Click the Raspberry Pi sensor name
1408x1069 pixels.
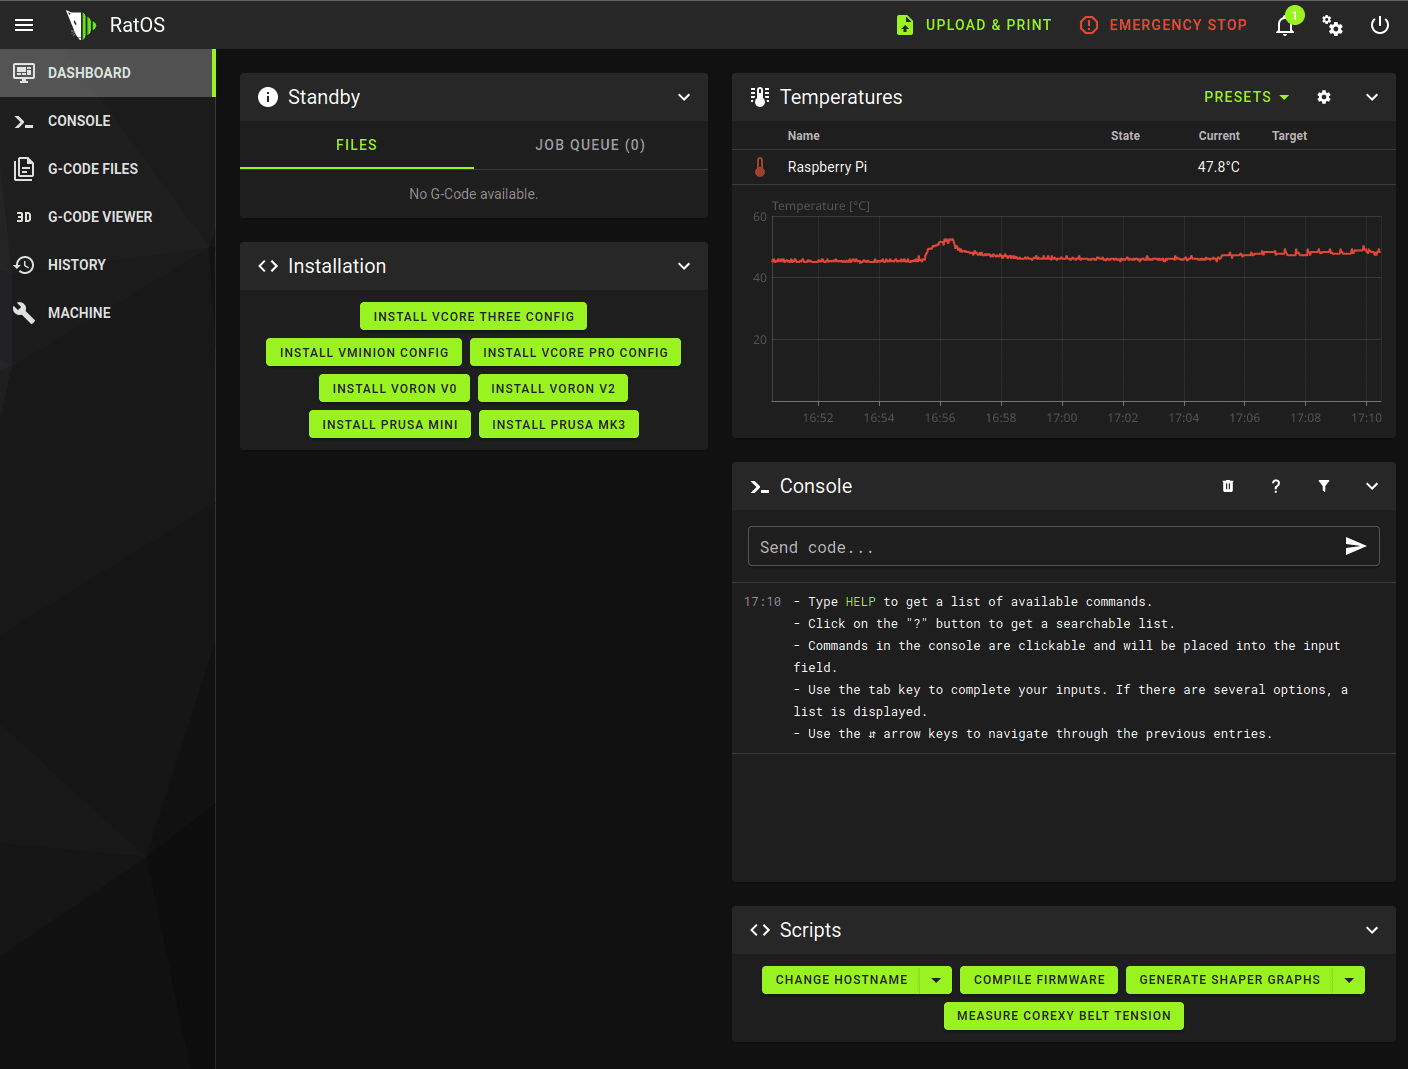[827, 167]
